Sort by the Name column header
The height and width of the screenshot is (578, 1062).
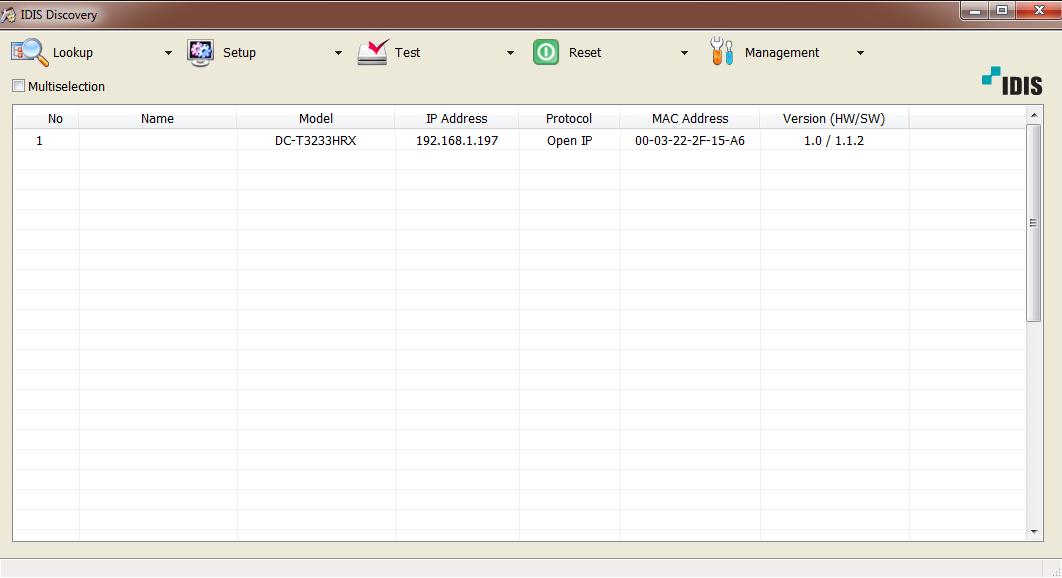pyautogui.click(x=158, y=119)
